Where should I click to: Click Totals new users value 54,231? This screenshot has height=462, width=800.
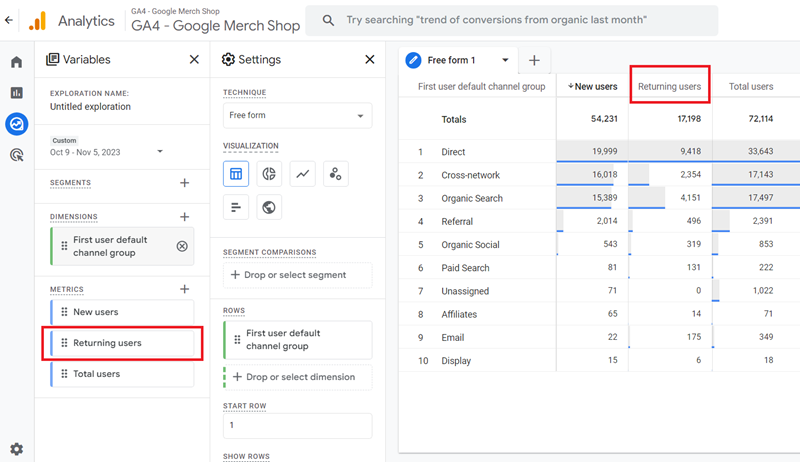[x=604, y=119]
